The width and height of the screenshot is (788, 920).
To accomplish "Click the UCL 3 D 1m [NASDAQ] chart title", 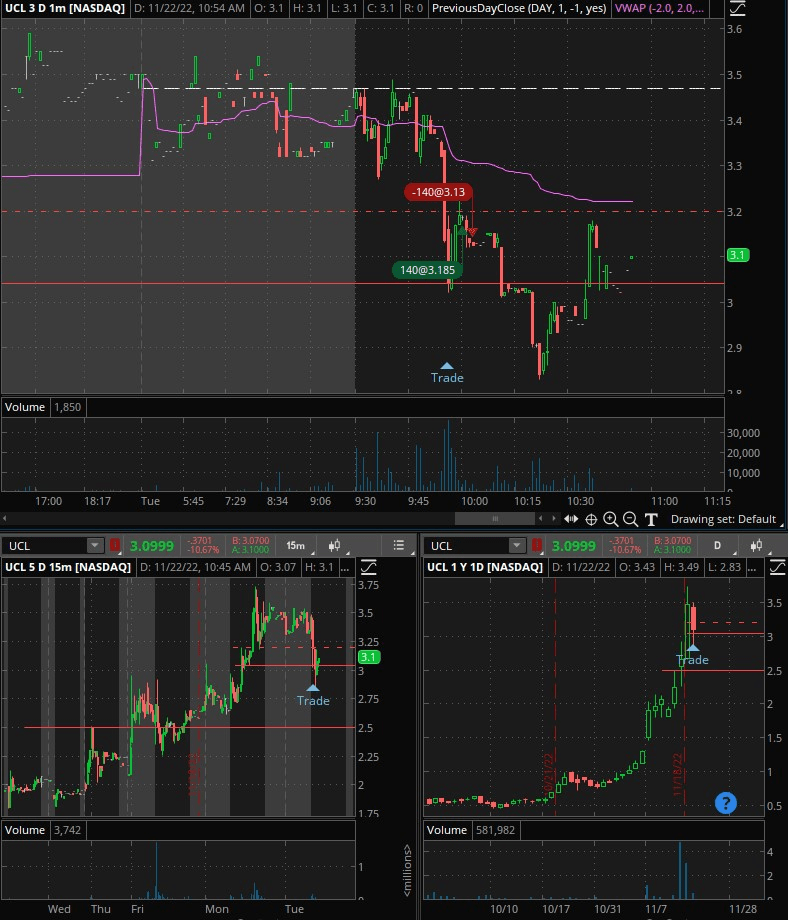I will (x=65, y=8).
